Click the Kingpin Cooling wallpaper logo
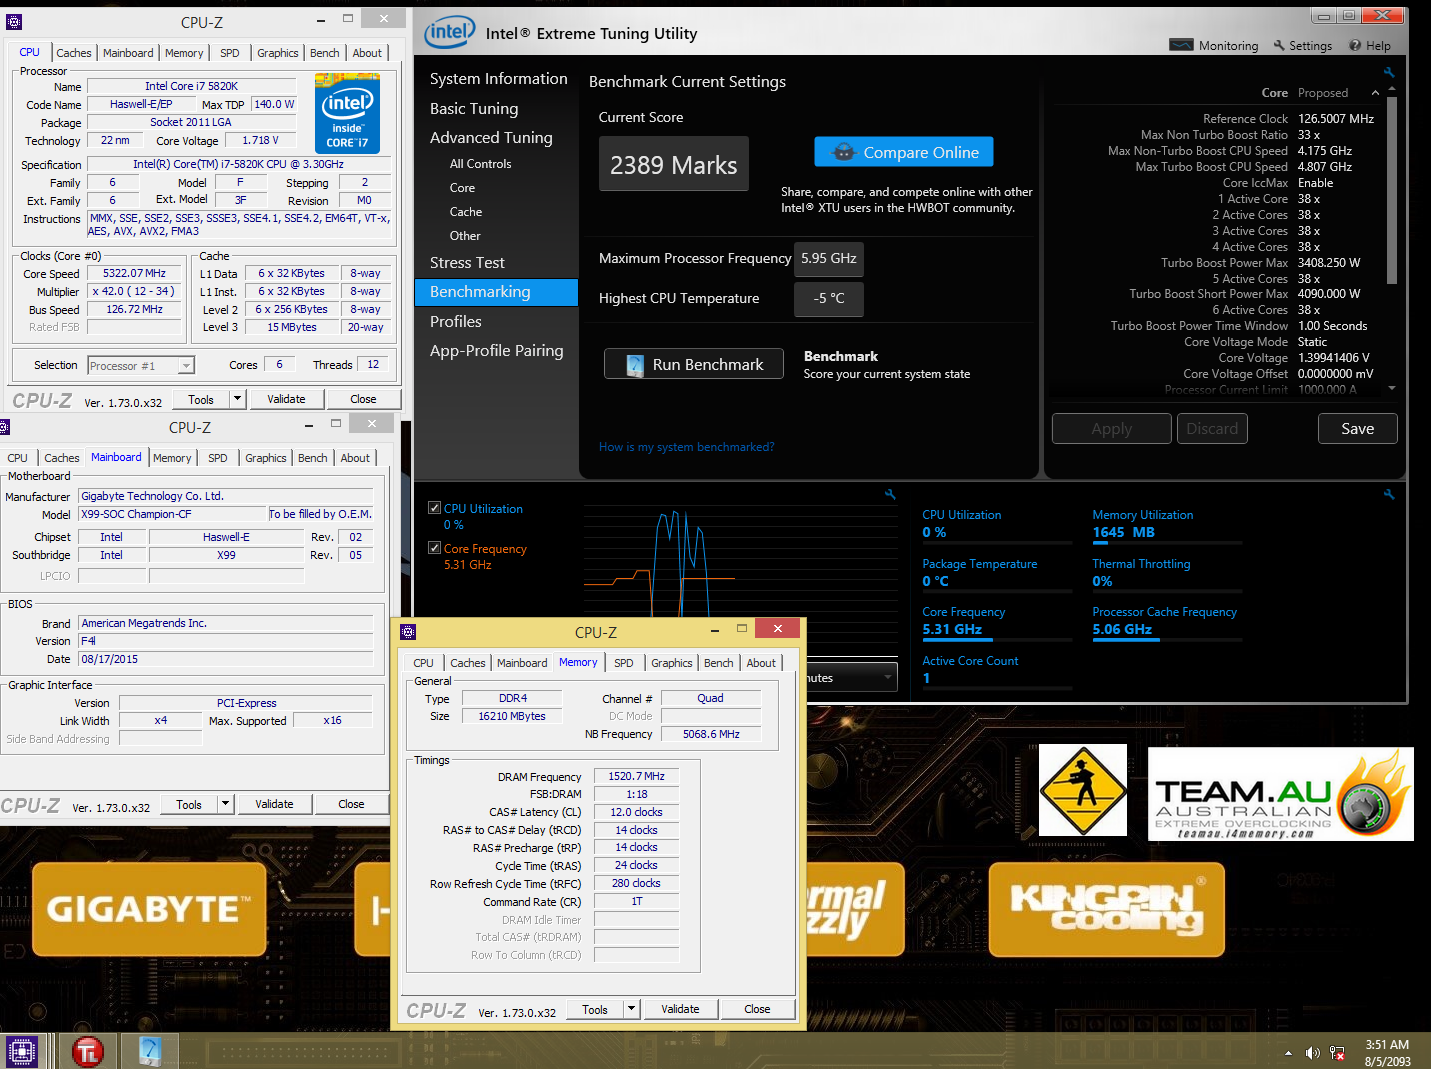 click(1106, 909)
